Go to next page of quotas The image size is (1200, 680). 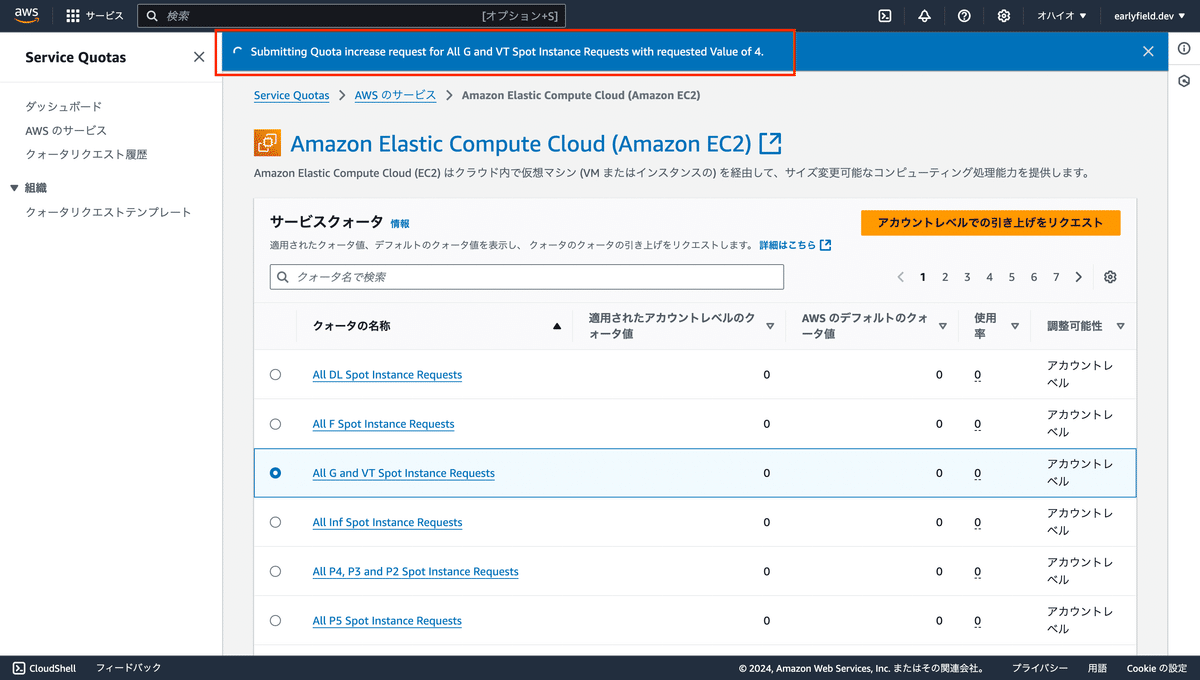coord(1079,277)
